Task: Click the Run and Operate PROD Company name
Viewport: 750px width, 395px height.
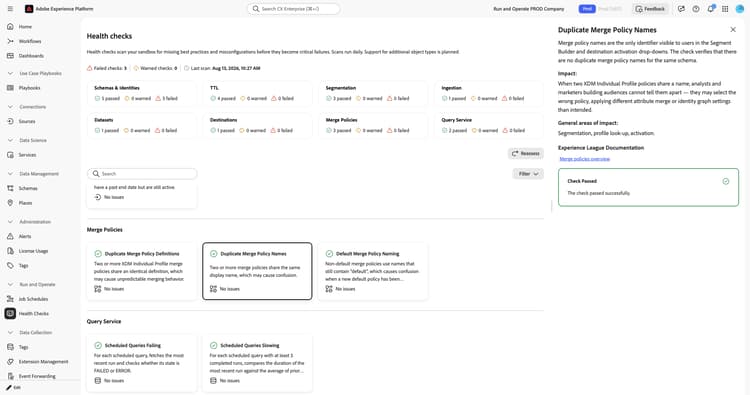Action: pos(529,9)
